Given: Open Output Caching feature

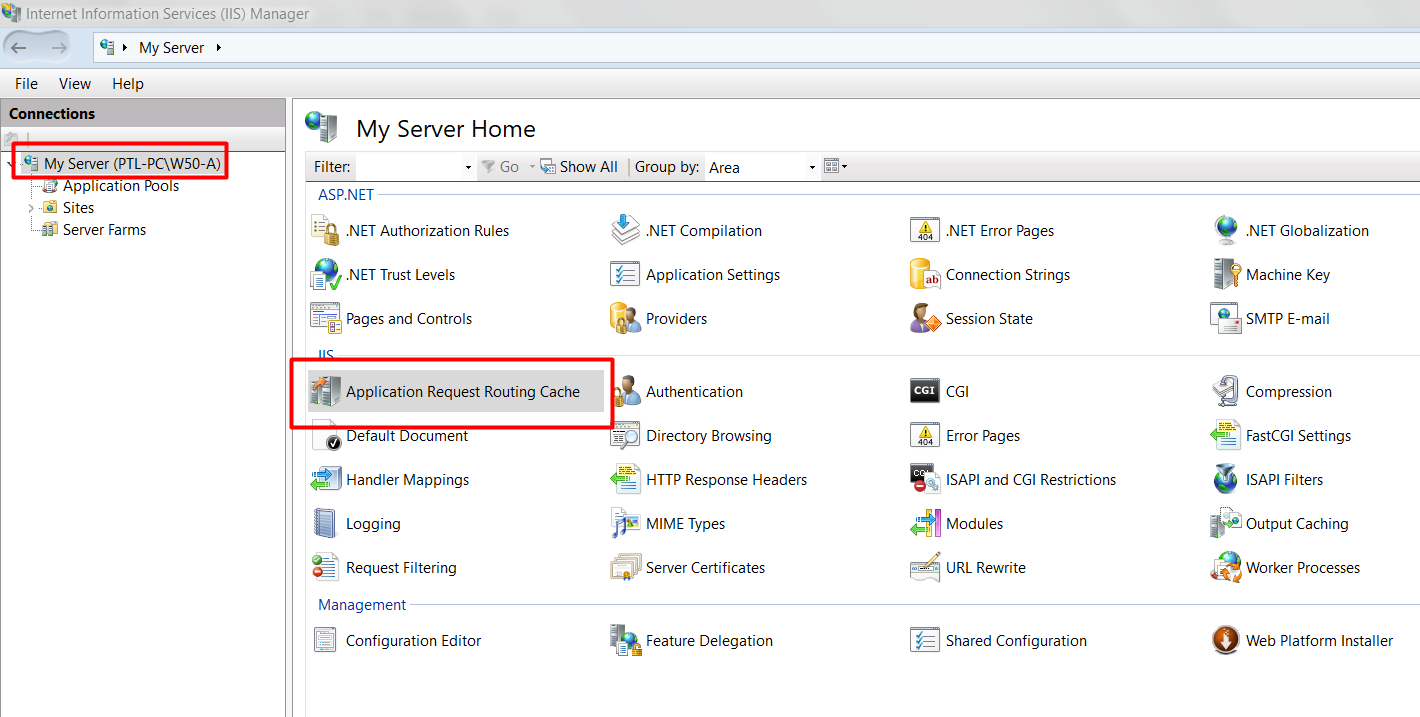Looking at the screenshot, I should (1281, 524).
